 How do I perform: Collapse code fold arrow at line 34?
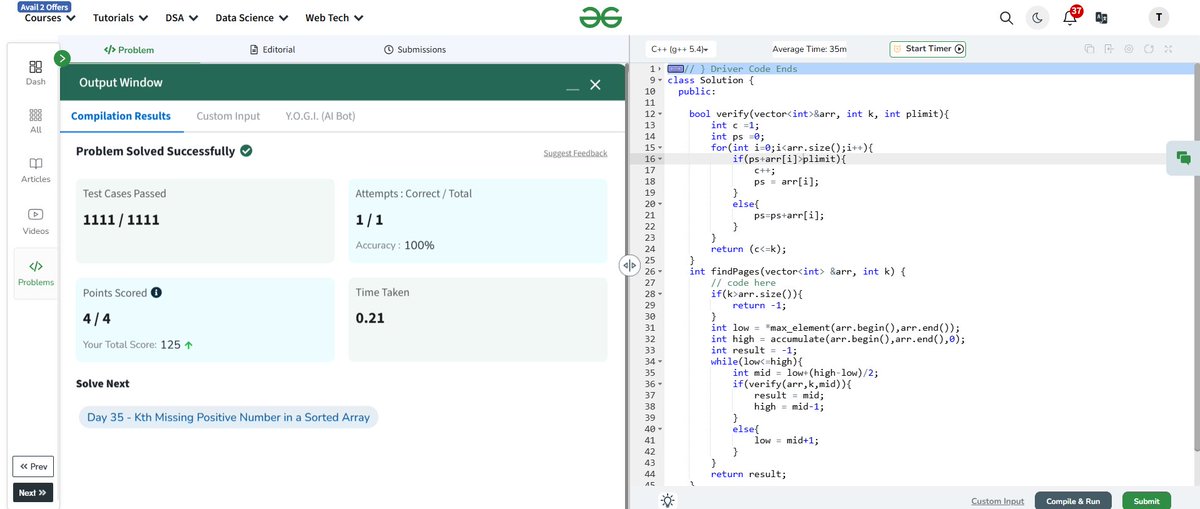click(662, 361)
